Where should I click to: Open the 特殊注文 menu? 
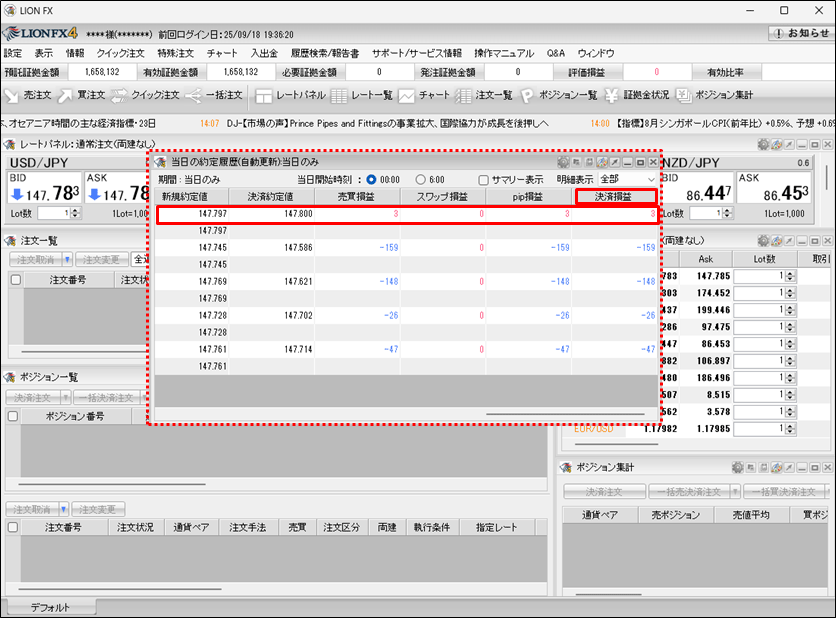coord(176,53)
